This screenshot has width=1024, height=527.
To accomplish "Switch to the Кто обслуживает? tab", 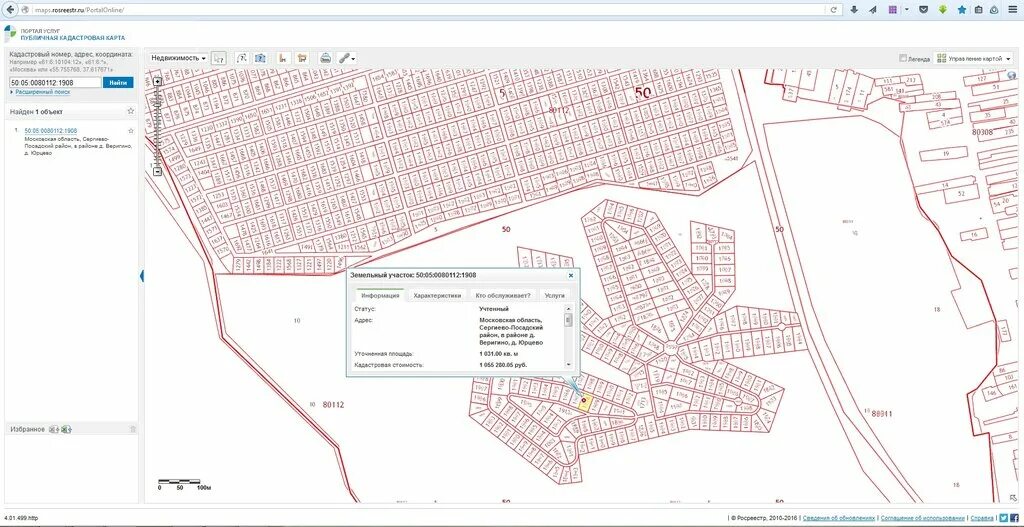I will 503,295.
